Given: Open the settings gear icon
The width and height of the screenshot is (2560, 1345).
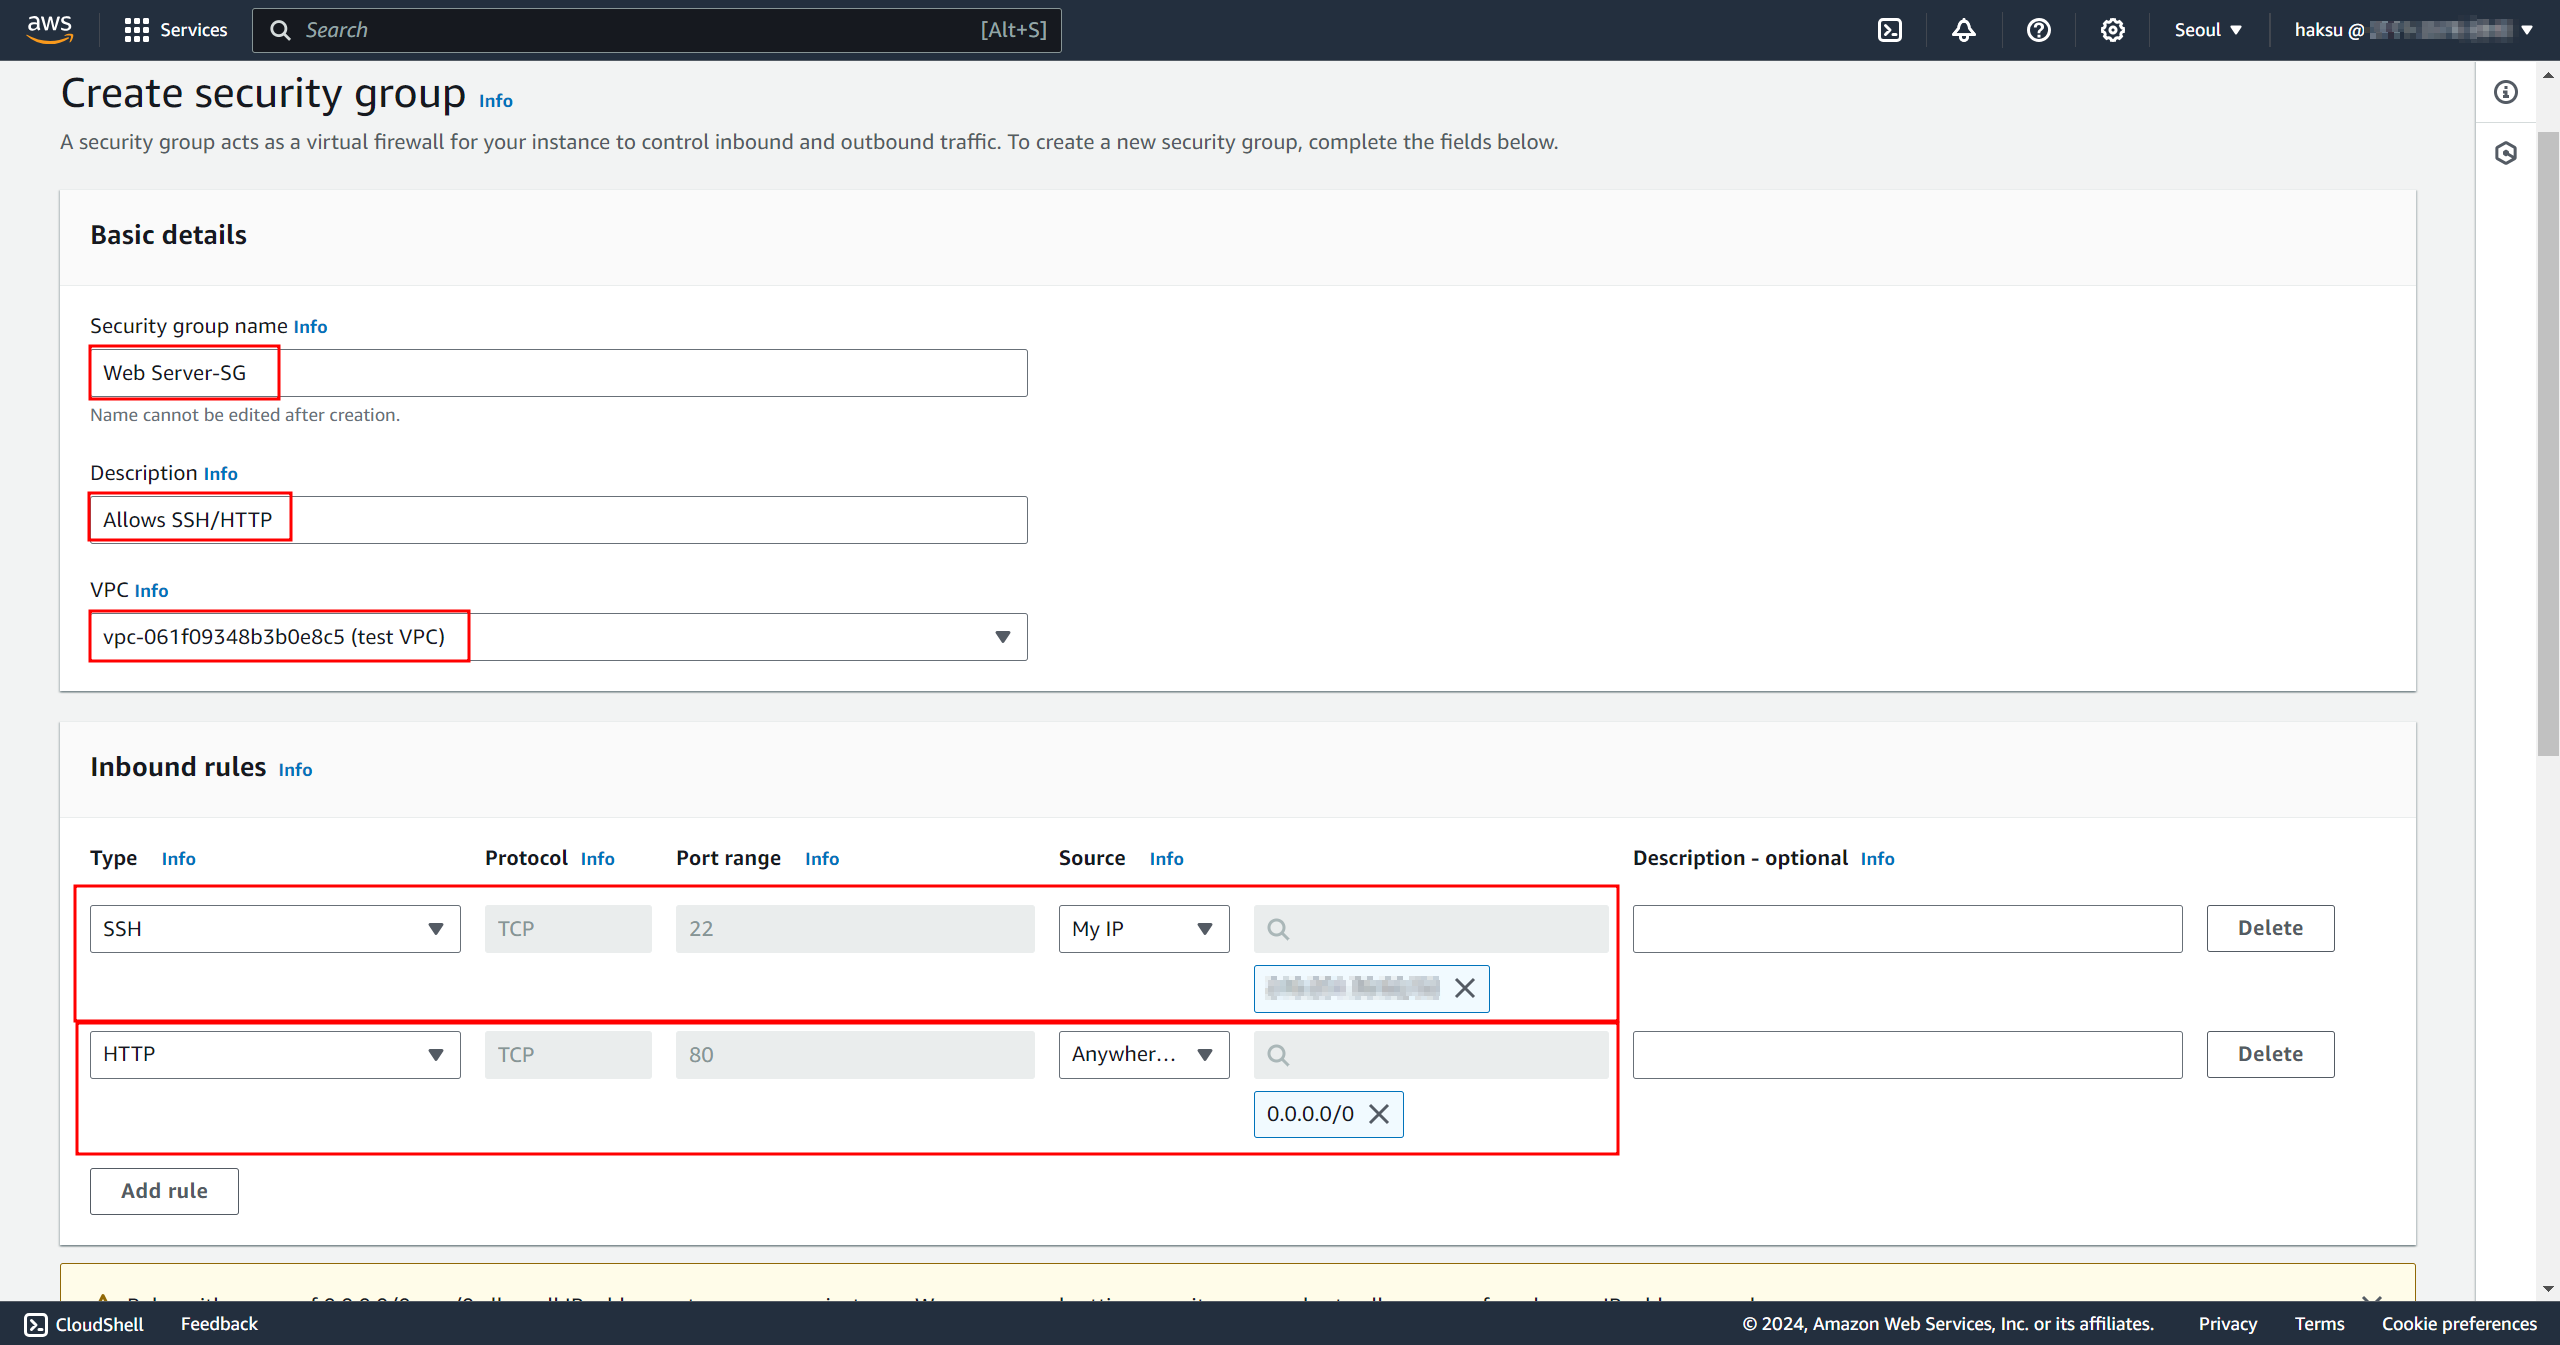Looking at the screenshot, I should pos(2112,30).
